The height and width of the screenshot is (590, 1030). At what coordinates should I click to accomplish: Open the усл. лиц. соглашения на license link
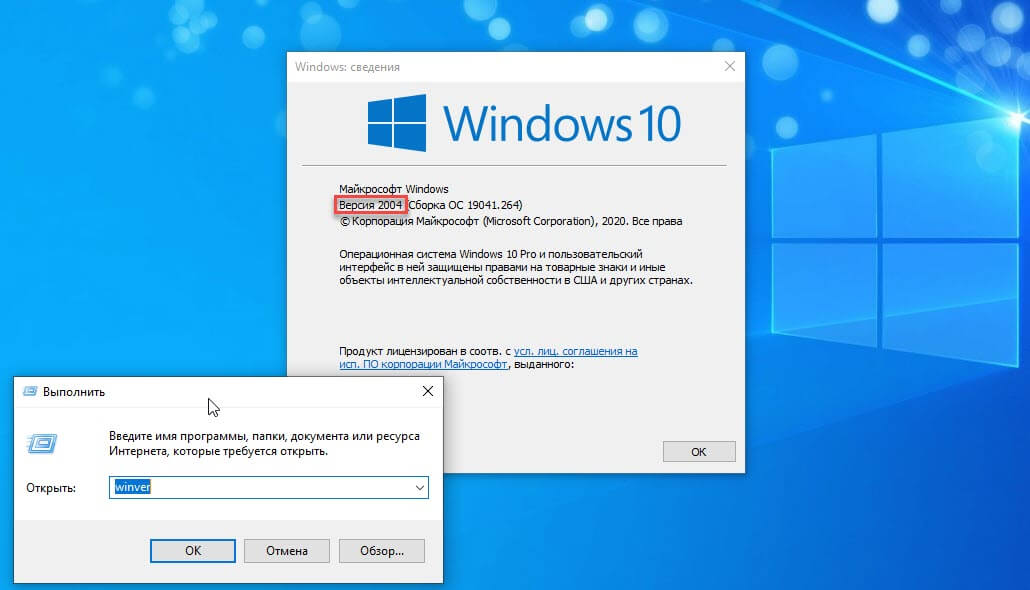tap(575, 351)
